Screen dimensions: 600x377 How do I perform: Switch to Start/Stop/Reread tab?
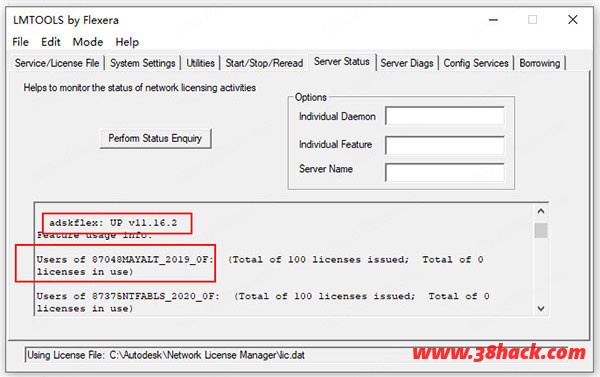(x=264, y=63)
